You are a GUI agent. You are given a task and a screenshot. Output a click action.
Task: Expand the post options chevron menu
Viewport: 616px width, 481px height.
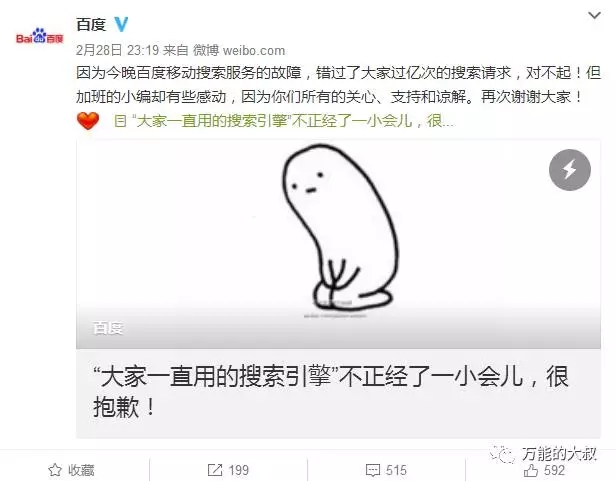click(x=594, y=15)
